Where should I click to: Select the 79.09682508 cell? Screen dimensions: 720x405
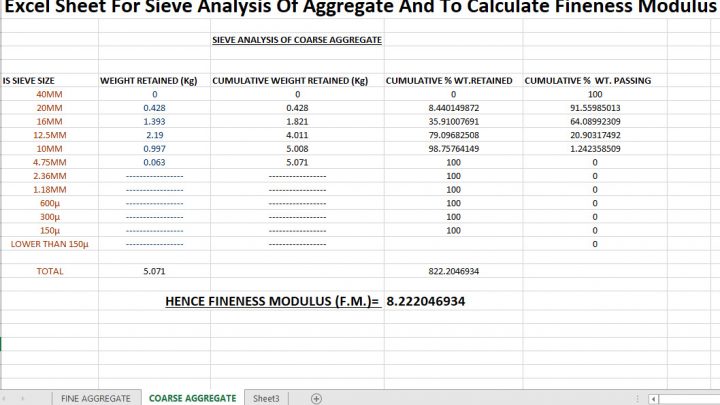pyautogui.click(x=454, y=135)
